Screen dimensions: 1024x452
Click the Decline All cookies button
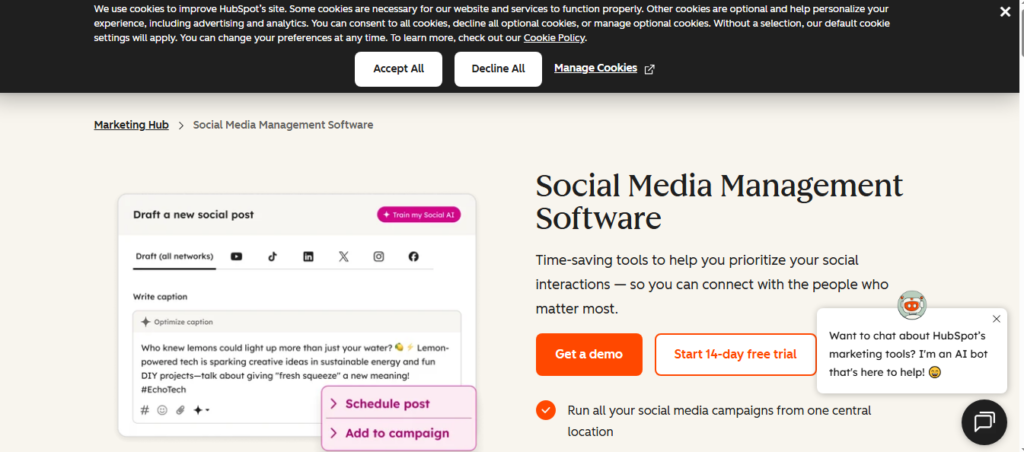[498, 69]
